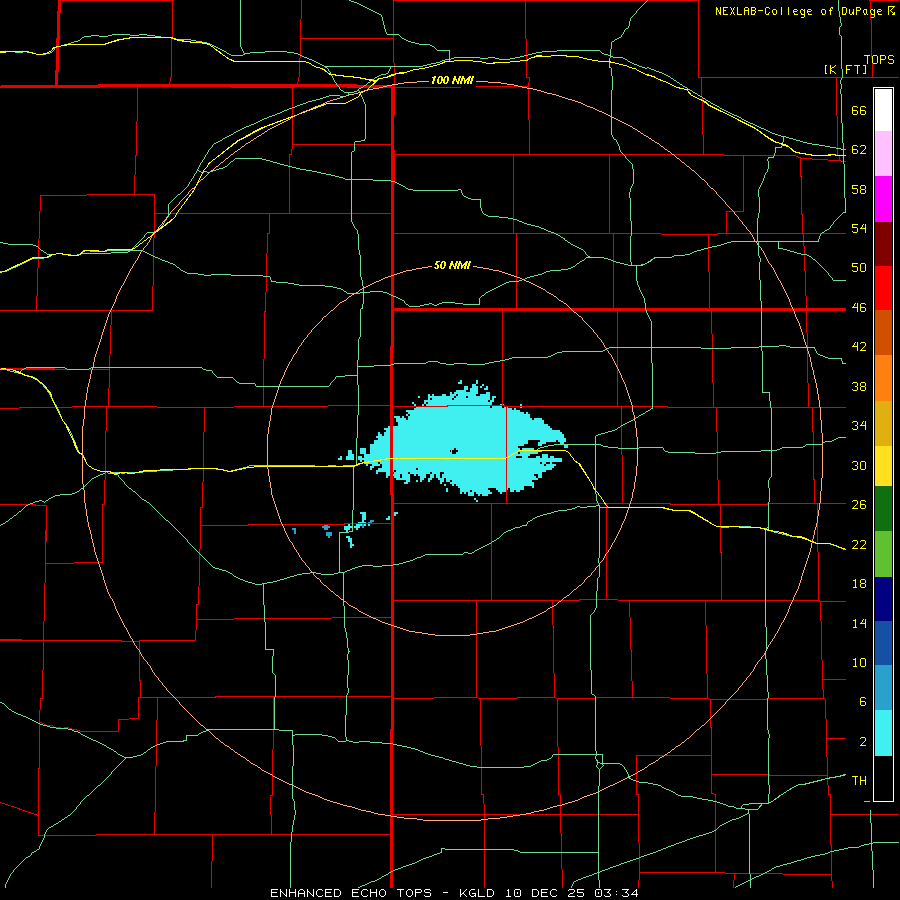
Task: Click the yellow swatch beside 30
Action: point(883,465)
